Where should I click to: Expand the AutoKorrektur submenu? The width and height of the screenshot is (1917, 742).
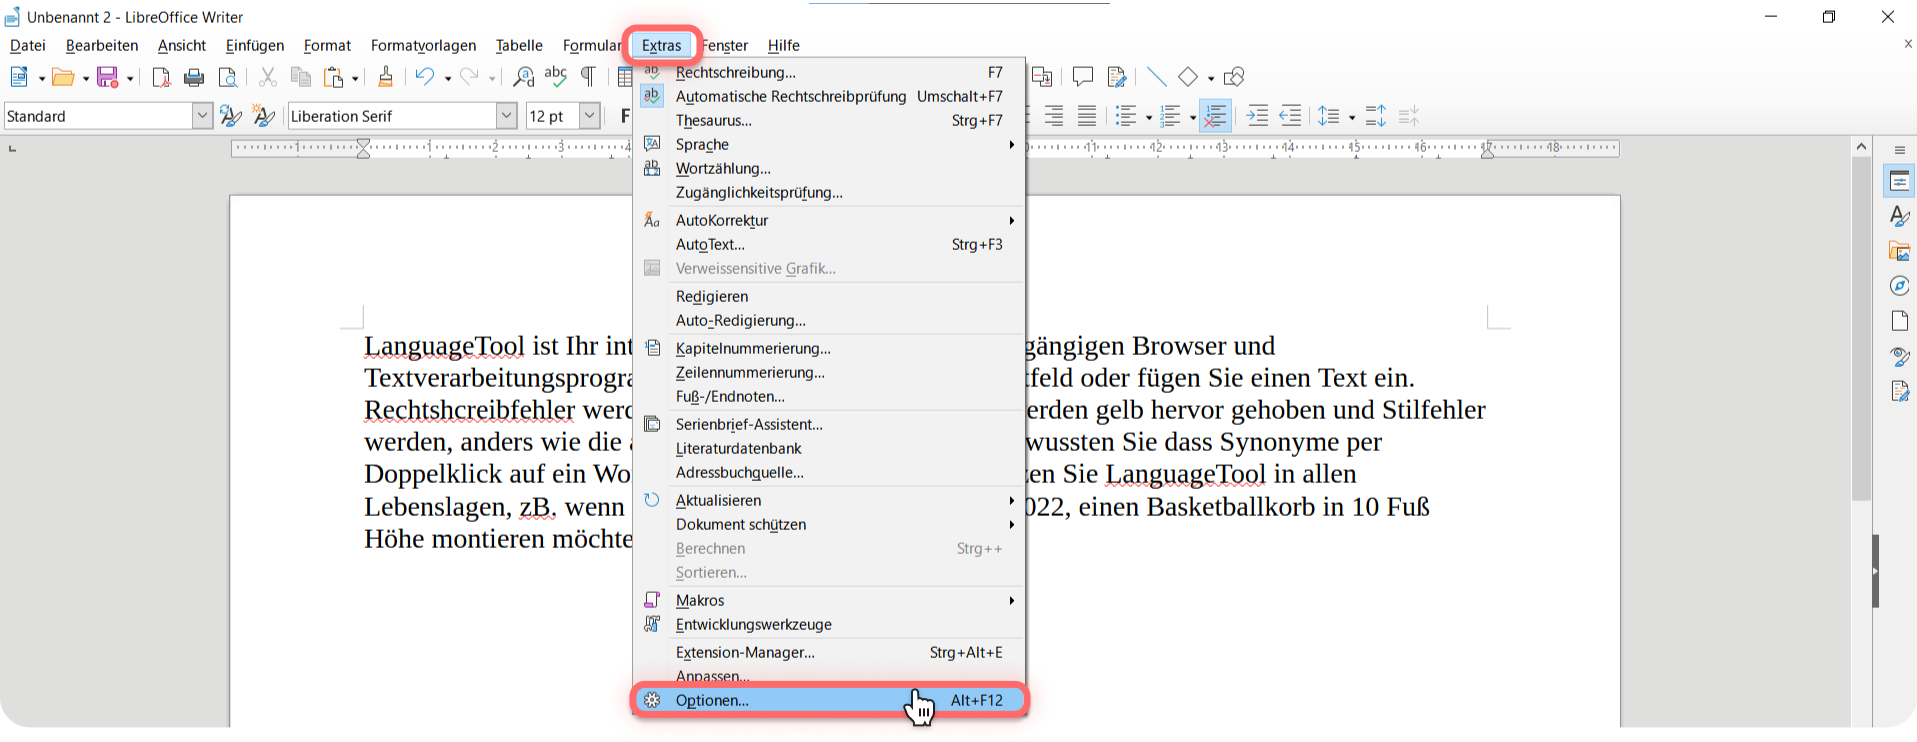click(829, 220)
